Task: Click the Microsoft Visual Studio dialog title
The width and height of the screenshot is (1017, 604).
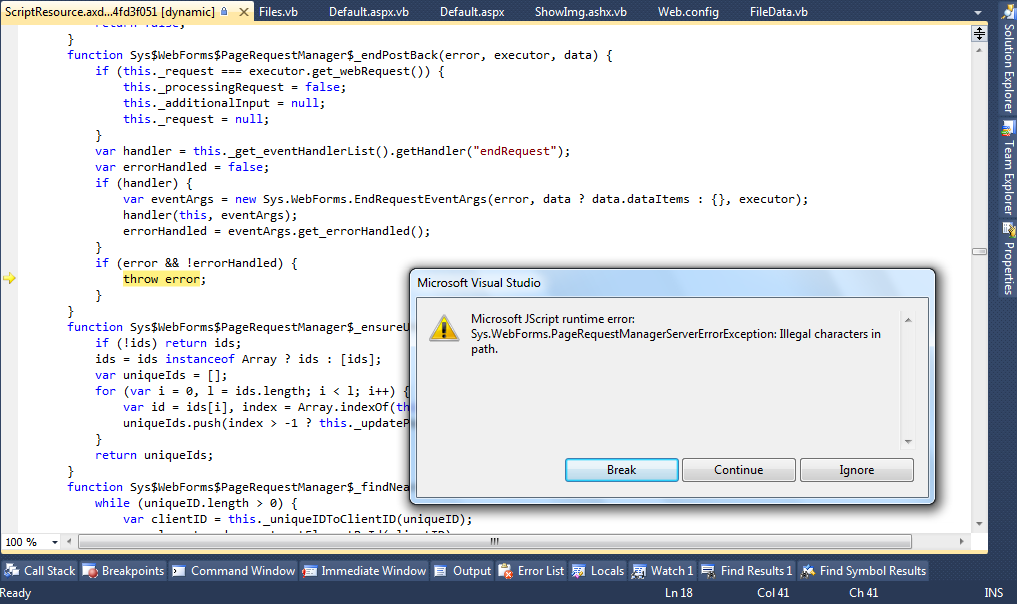Action: coord(479,283)
